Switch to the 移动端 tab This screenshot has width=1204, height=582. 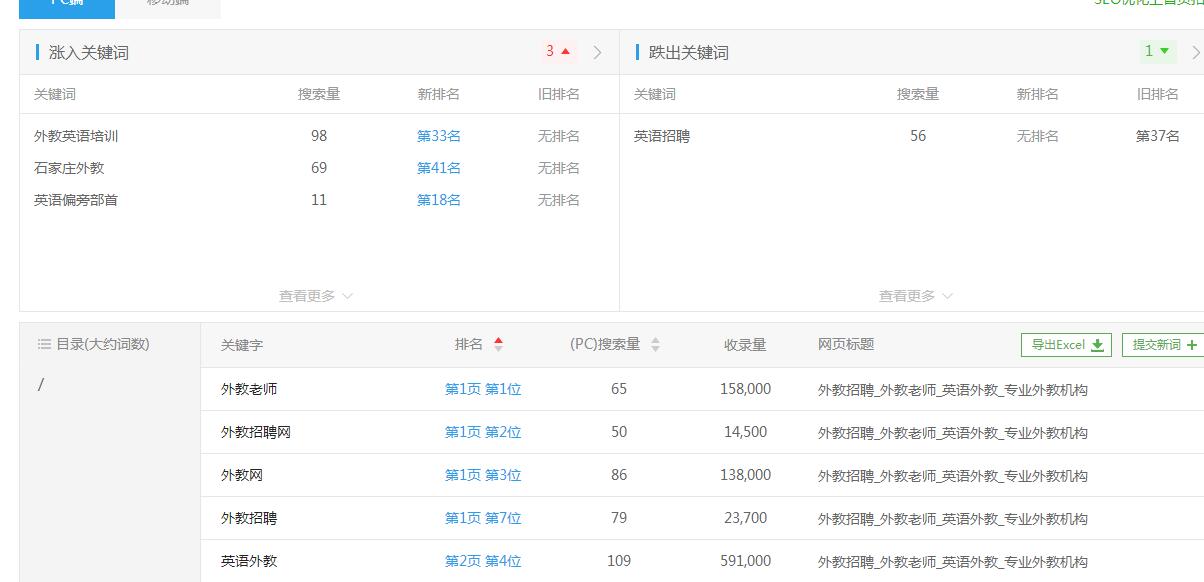pos(168,5)
